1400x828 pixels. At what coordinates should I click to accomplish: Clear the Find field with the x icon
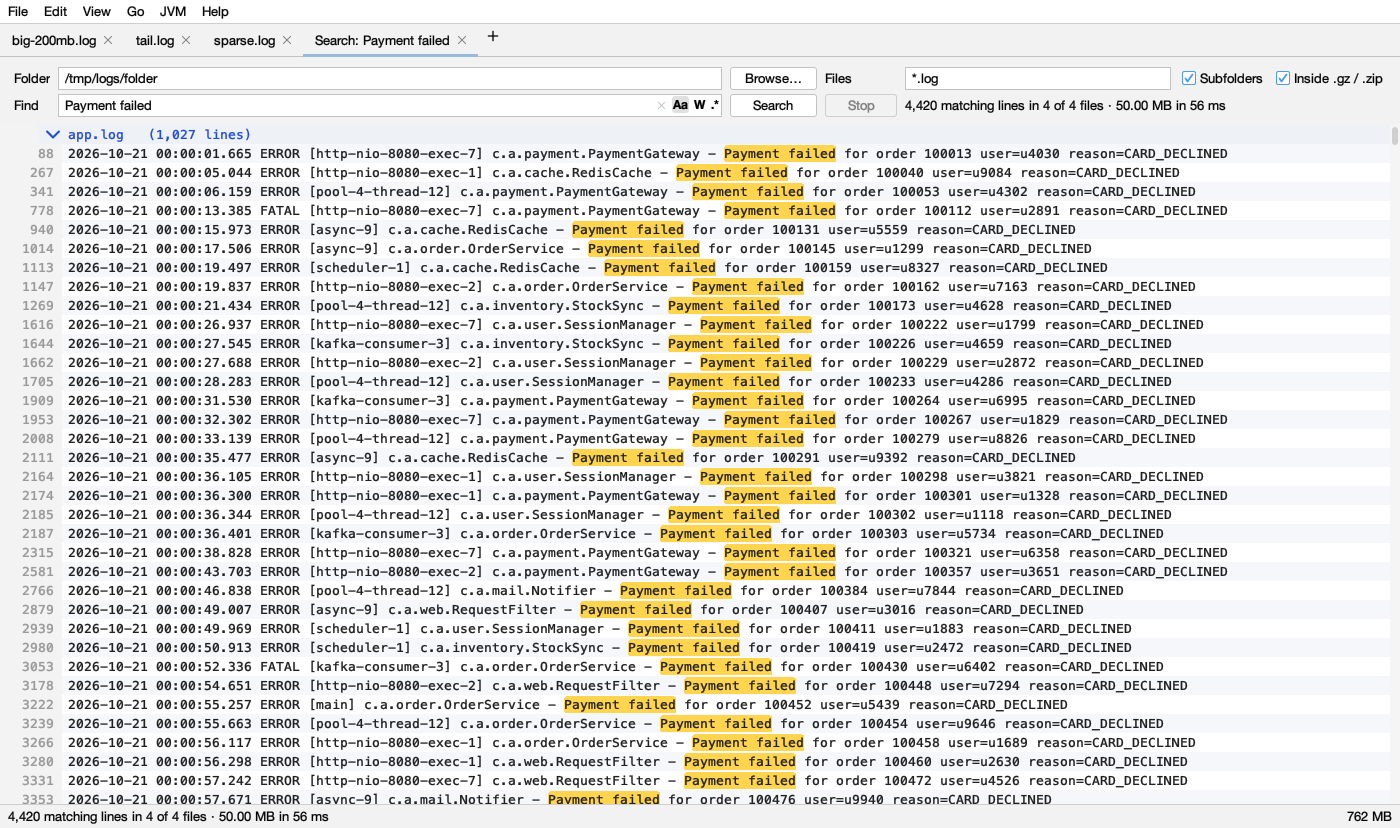pyautogui.click(x=661, y=105)
